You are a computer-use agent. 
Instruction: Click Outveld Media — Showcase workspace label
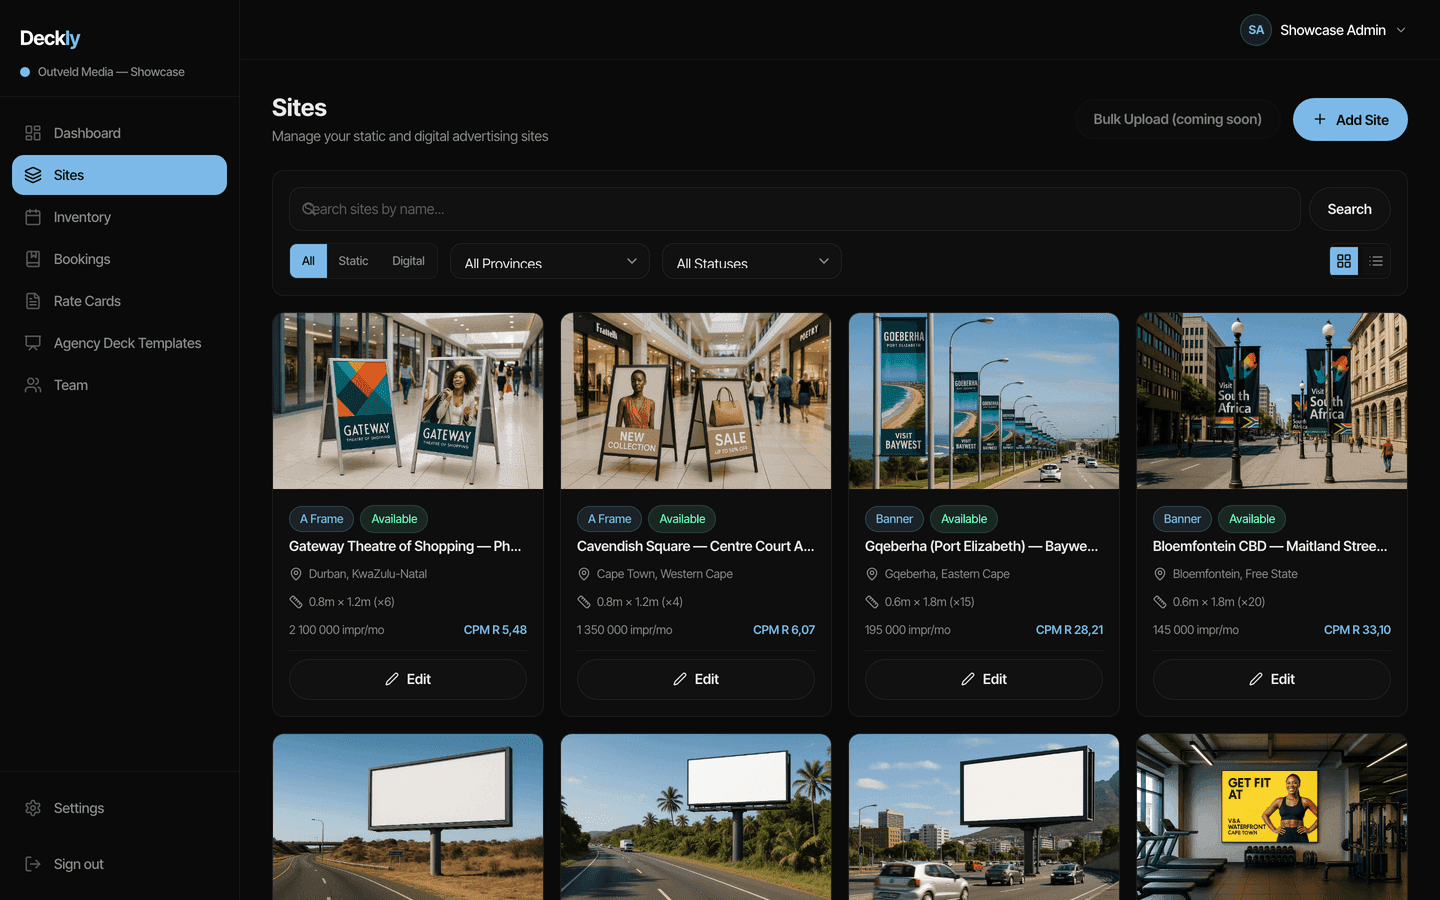pyautogui.click(x=111, y=72)
